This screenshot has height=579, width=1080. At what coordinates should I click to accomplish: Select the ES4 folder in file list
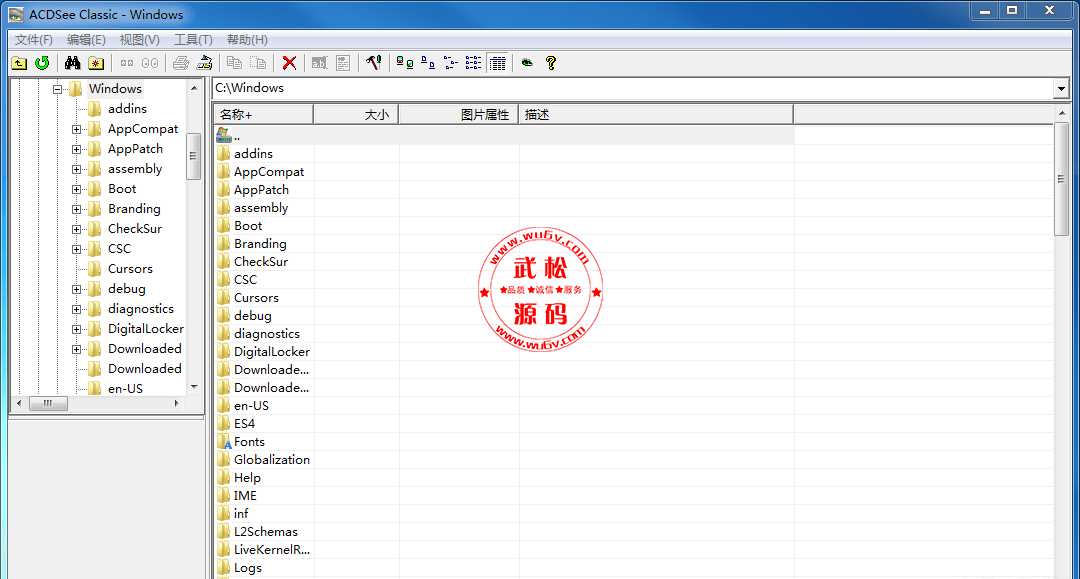[x=245, y=423]
